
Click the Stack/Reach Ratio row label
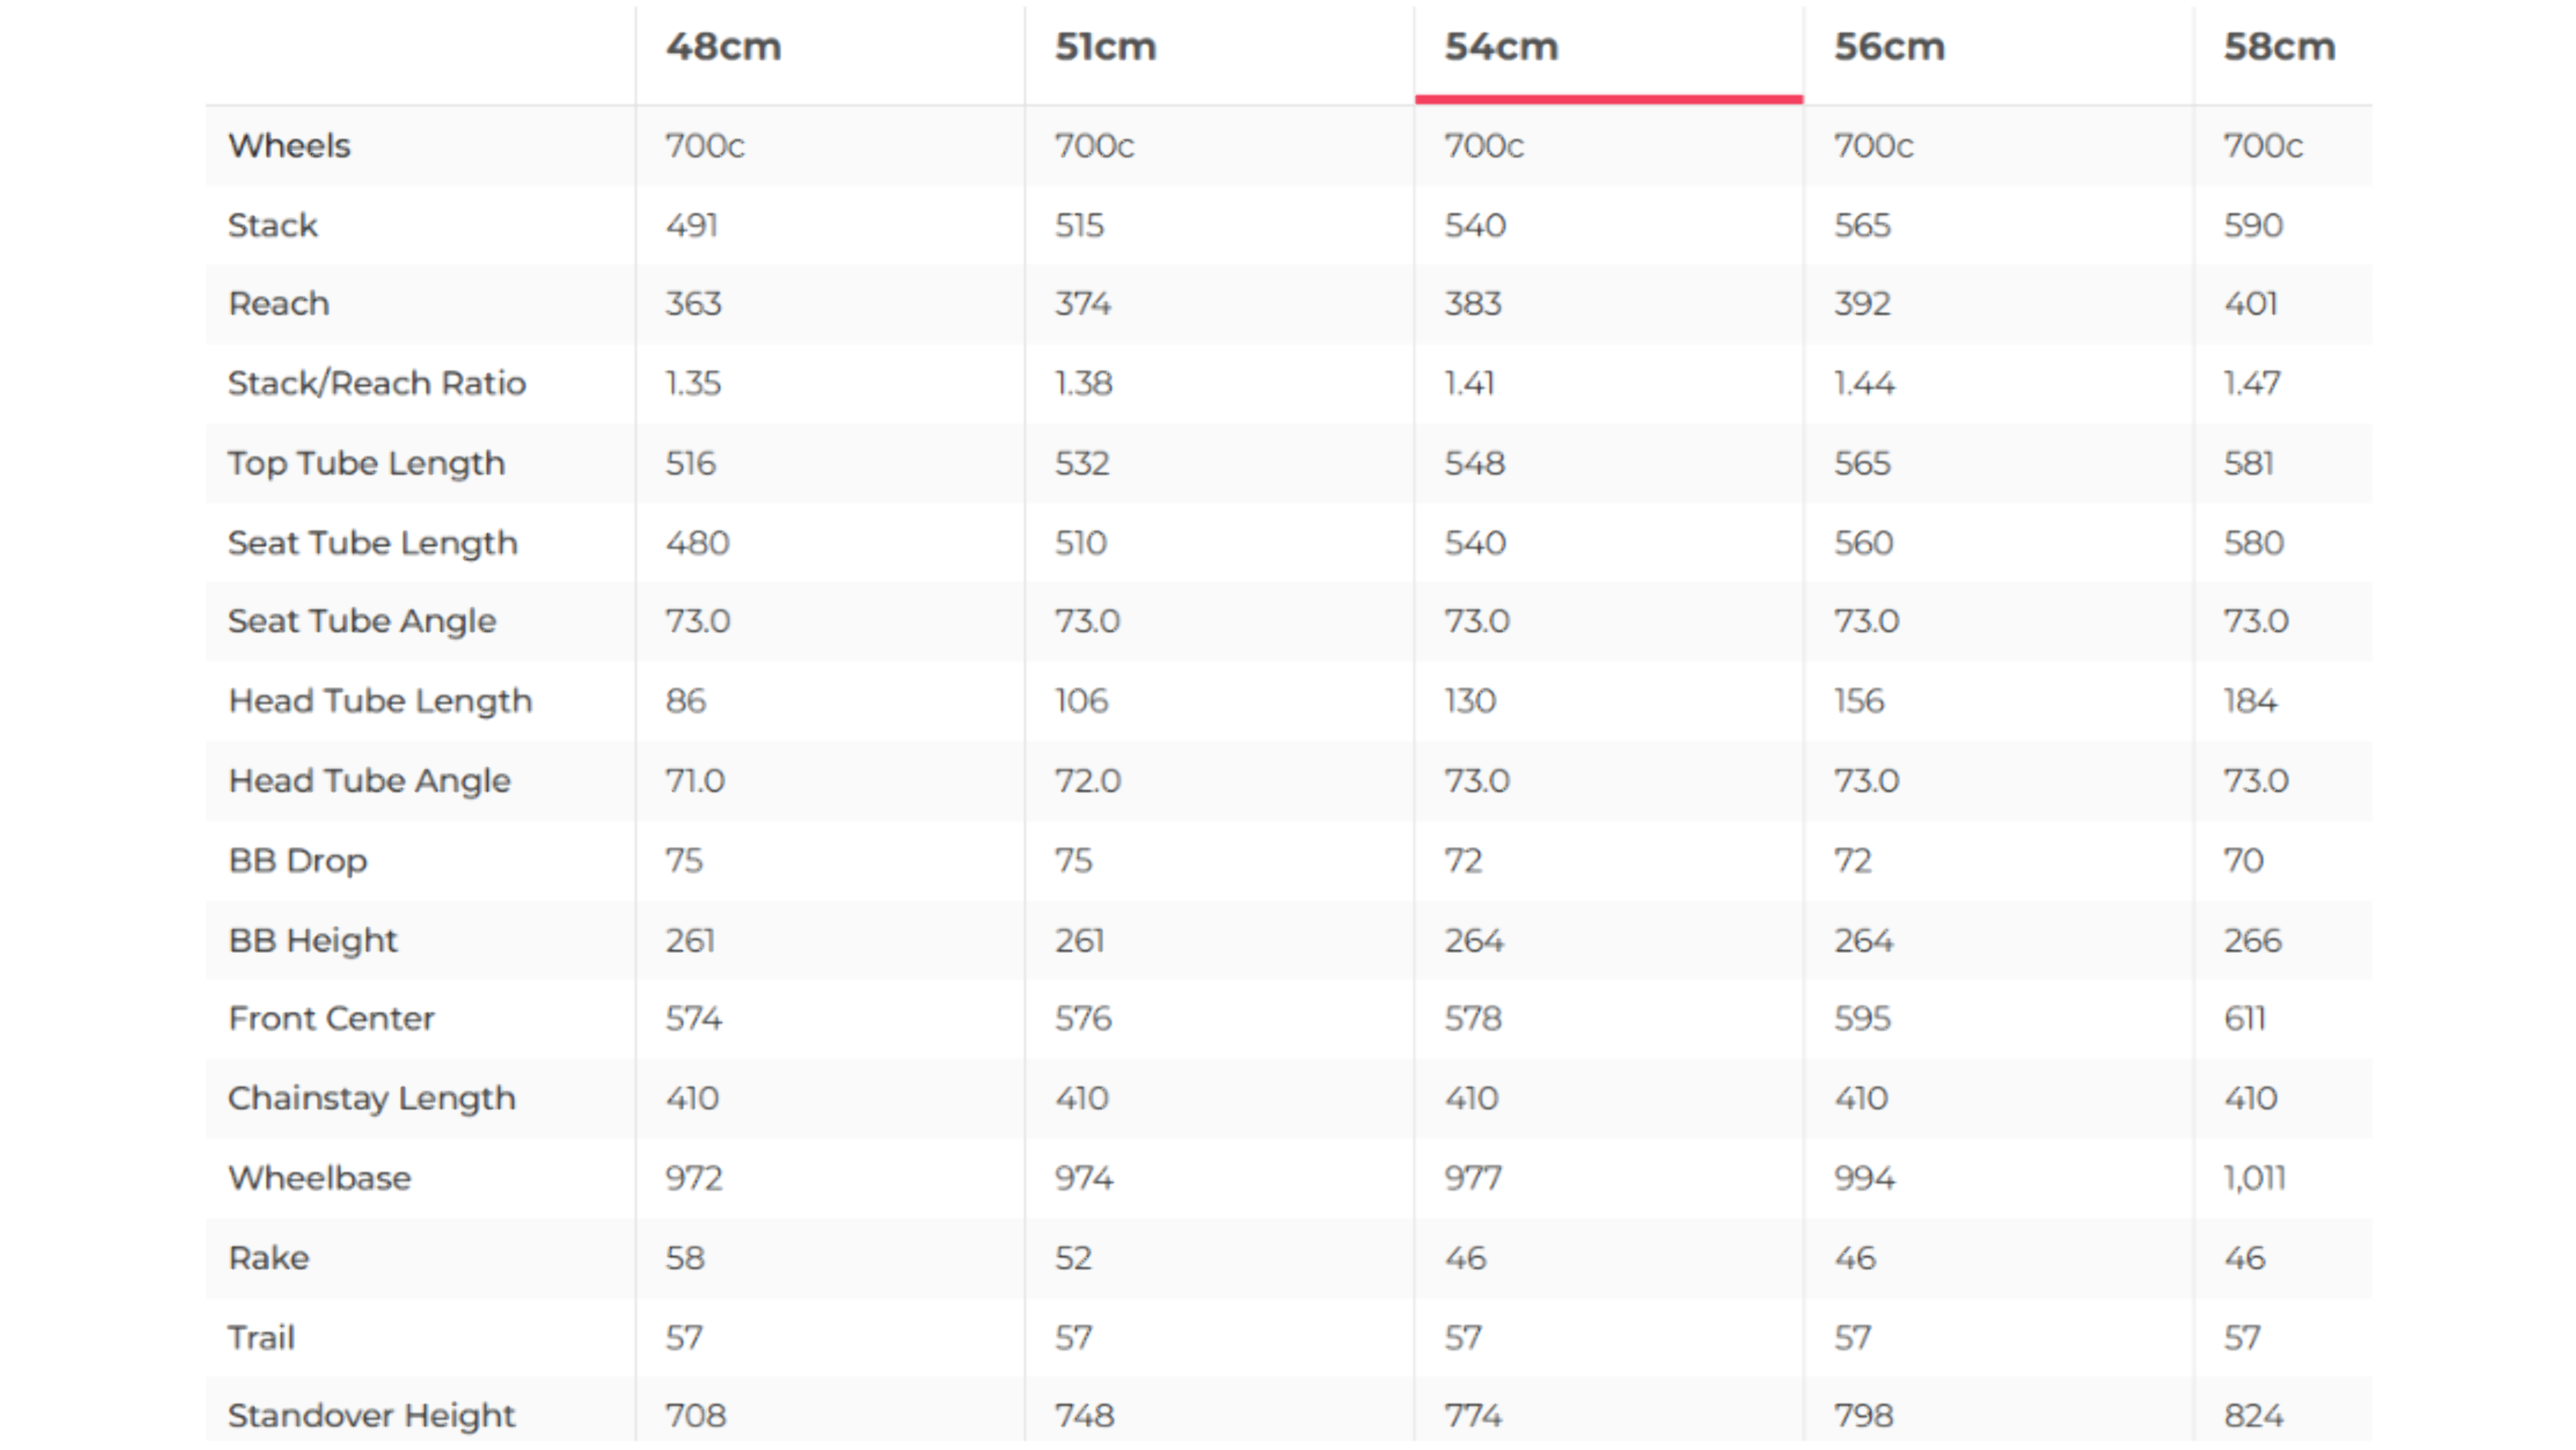click(x=376, y=383)
